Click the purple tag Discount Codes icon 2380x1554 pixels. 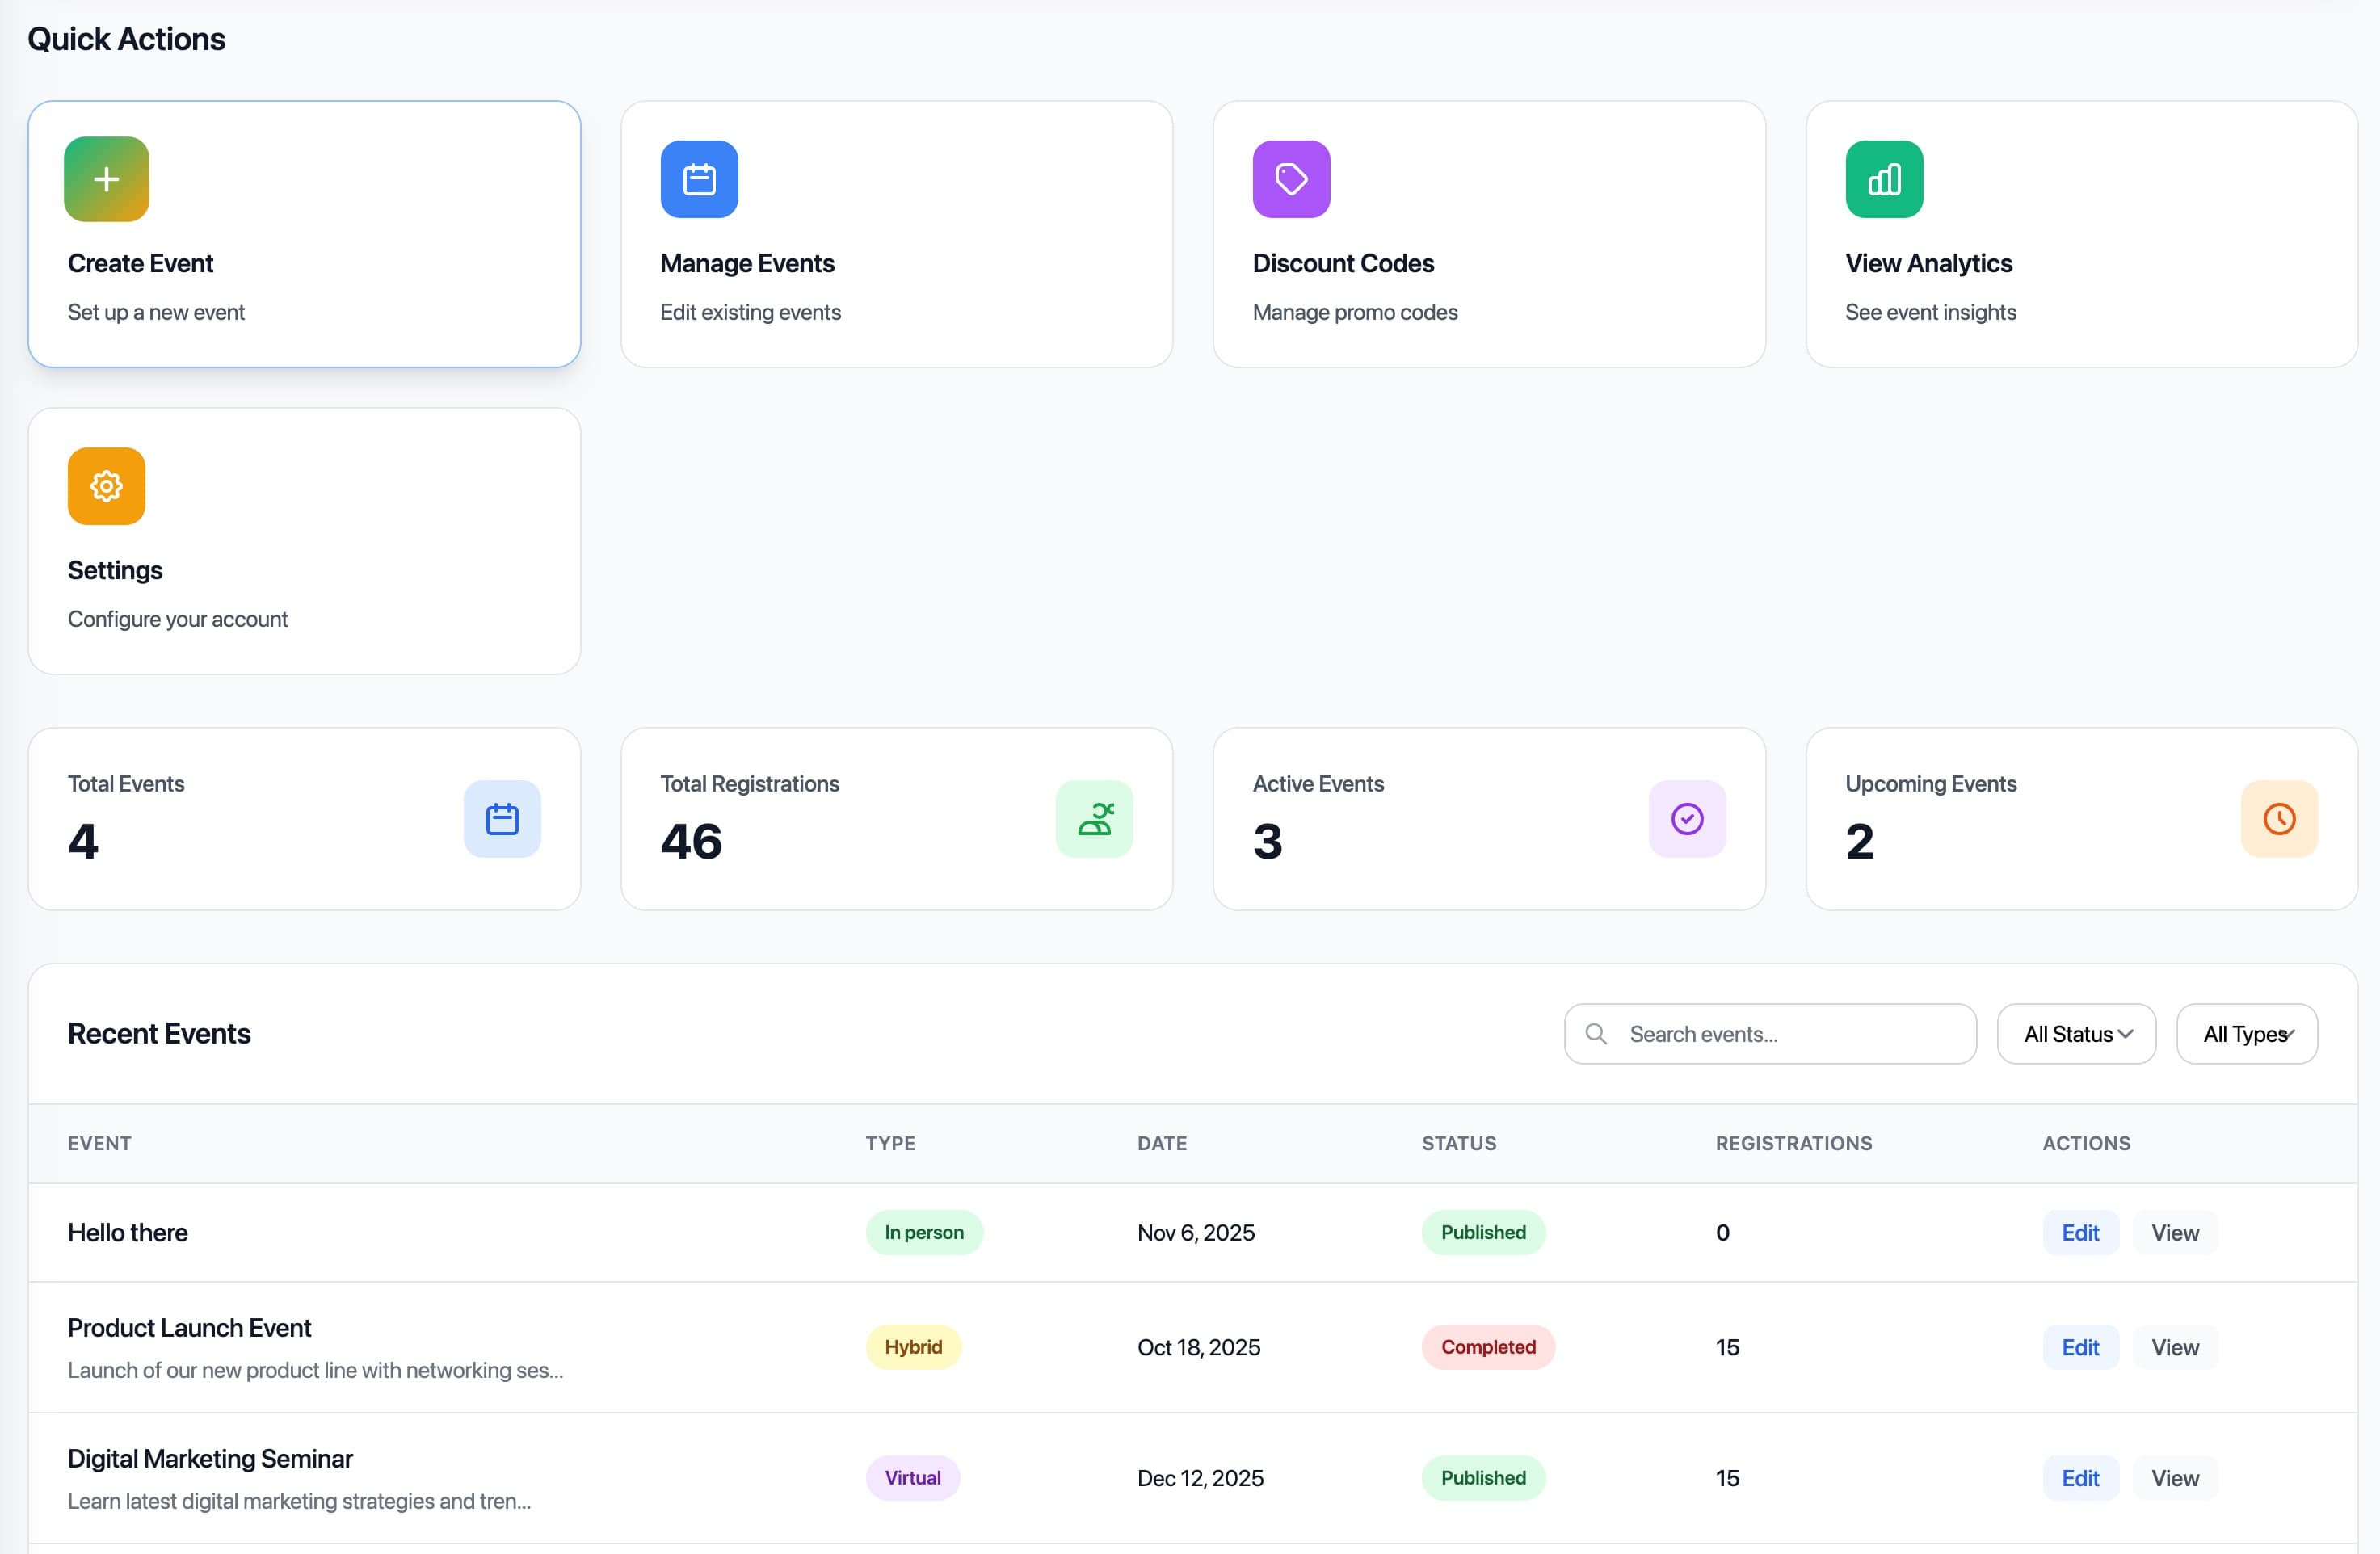(x=1291, y=179)
